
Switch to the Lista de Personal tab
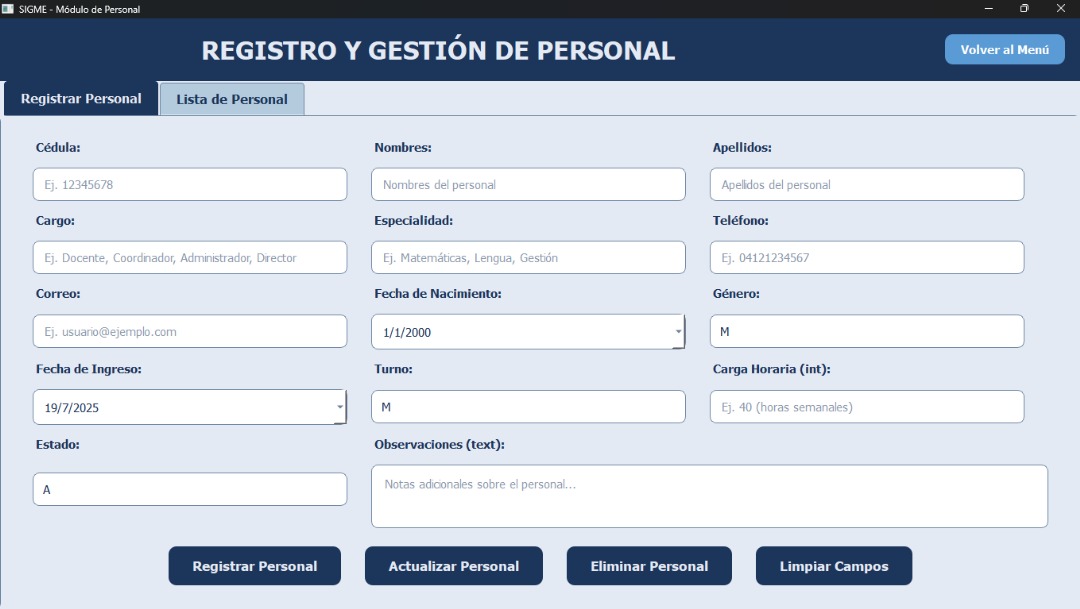coord(232,99)
